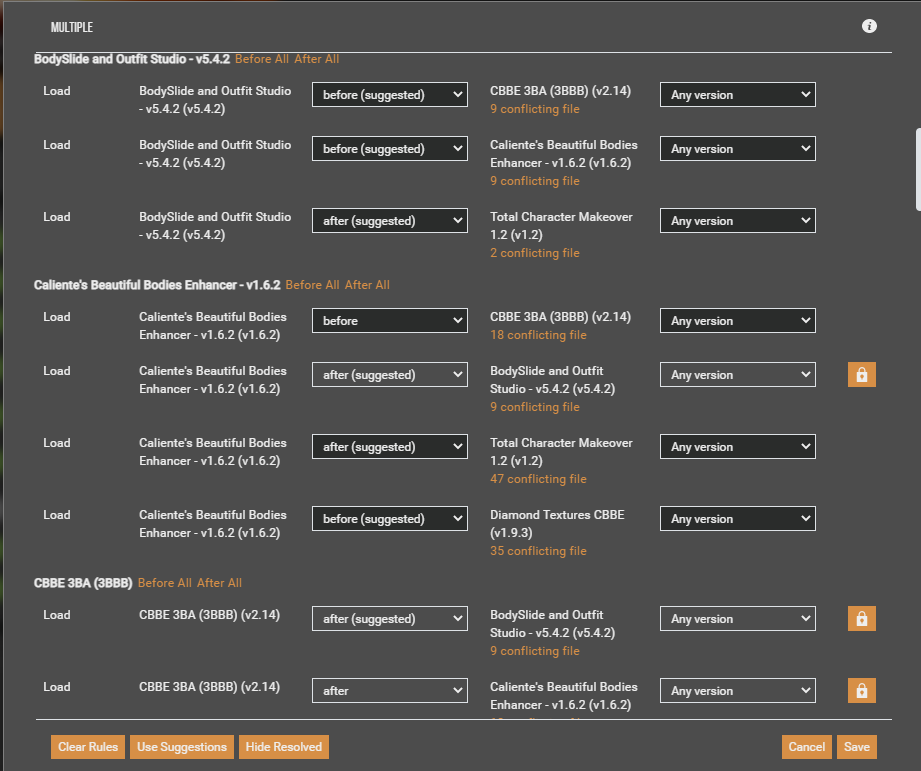Open 'Any version' dropdown for BodySlide vs Total Character Makeover
Image resolution: width=921 pixels, height=771 pixels.
738,221
